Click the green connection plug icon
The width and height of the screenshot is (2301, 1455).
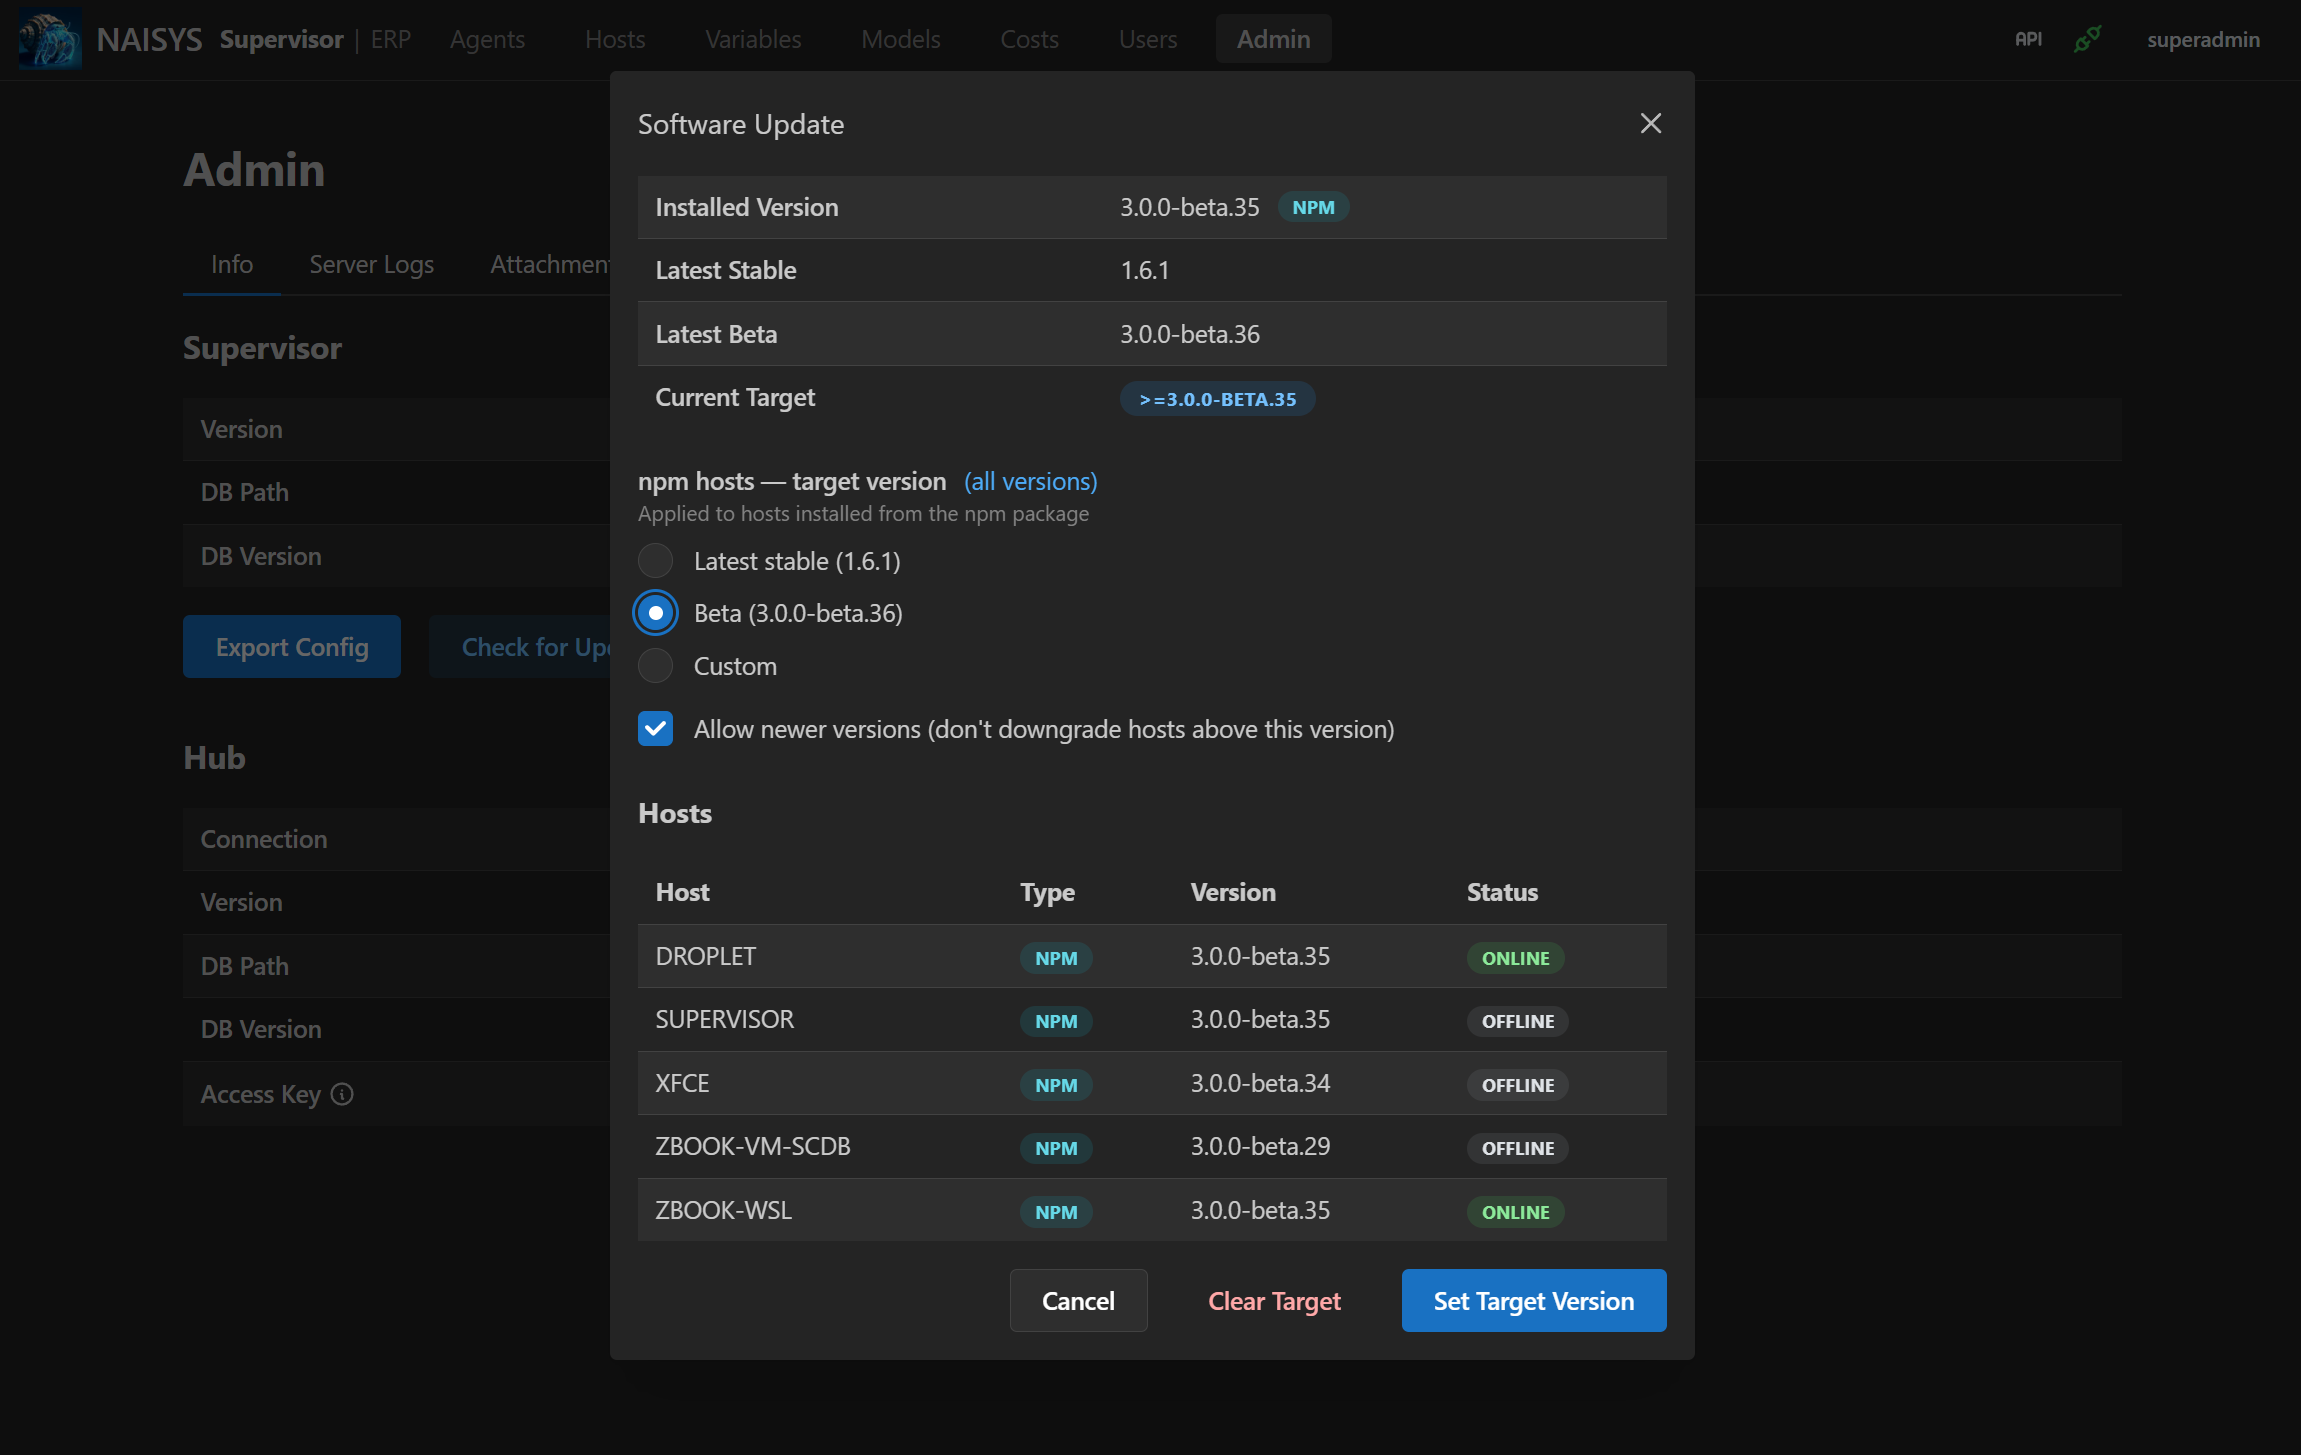pyautogui.click(x=2087, y=38)
